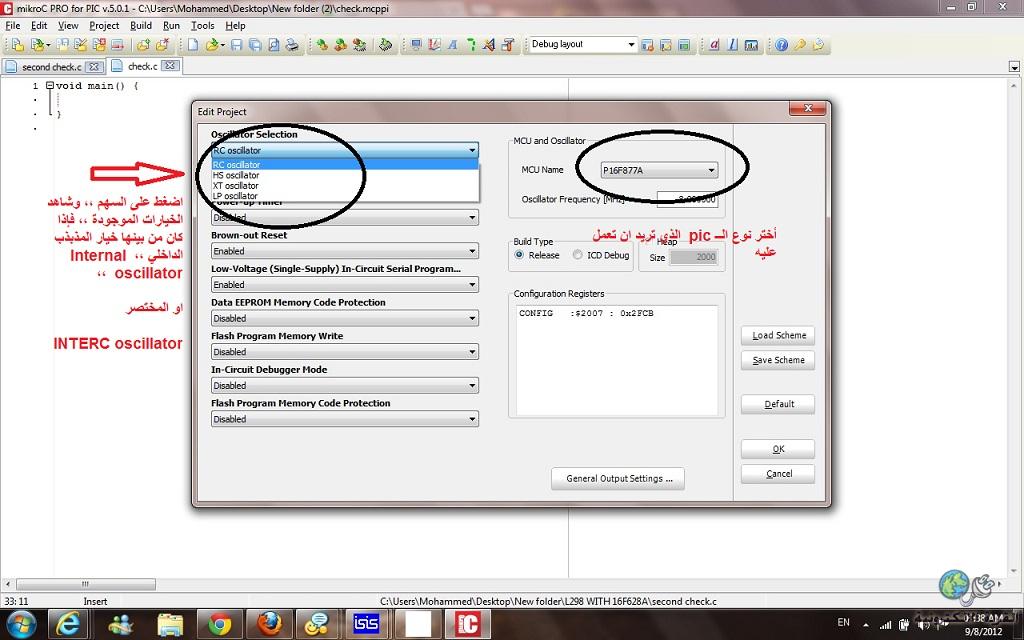Open the In-Circuit Debugger Mode dropdown
The height and width of the screenshot is (640, 1024).
[345, 385]
